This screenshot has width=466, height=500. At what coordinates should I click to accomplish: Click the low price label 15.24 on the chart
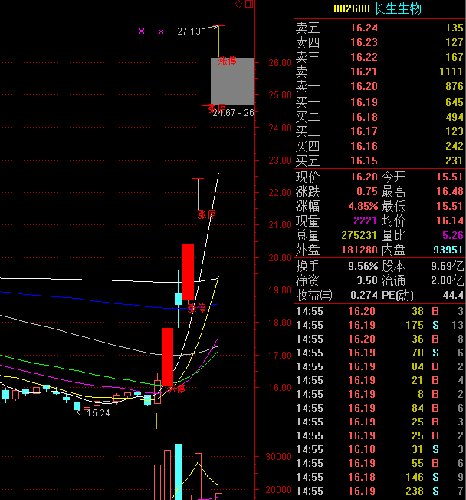click(x=98, y=413)
